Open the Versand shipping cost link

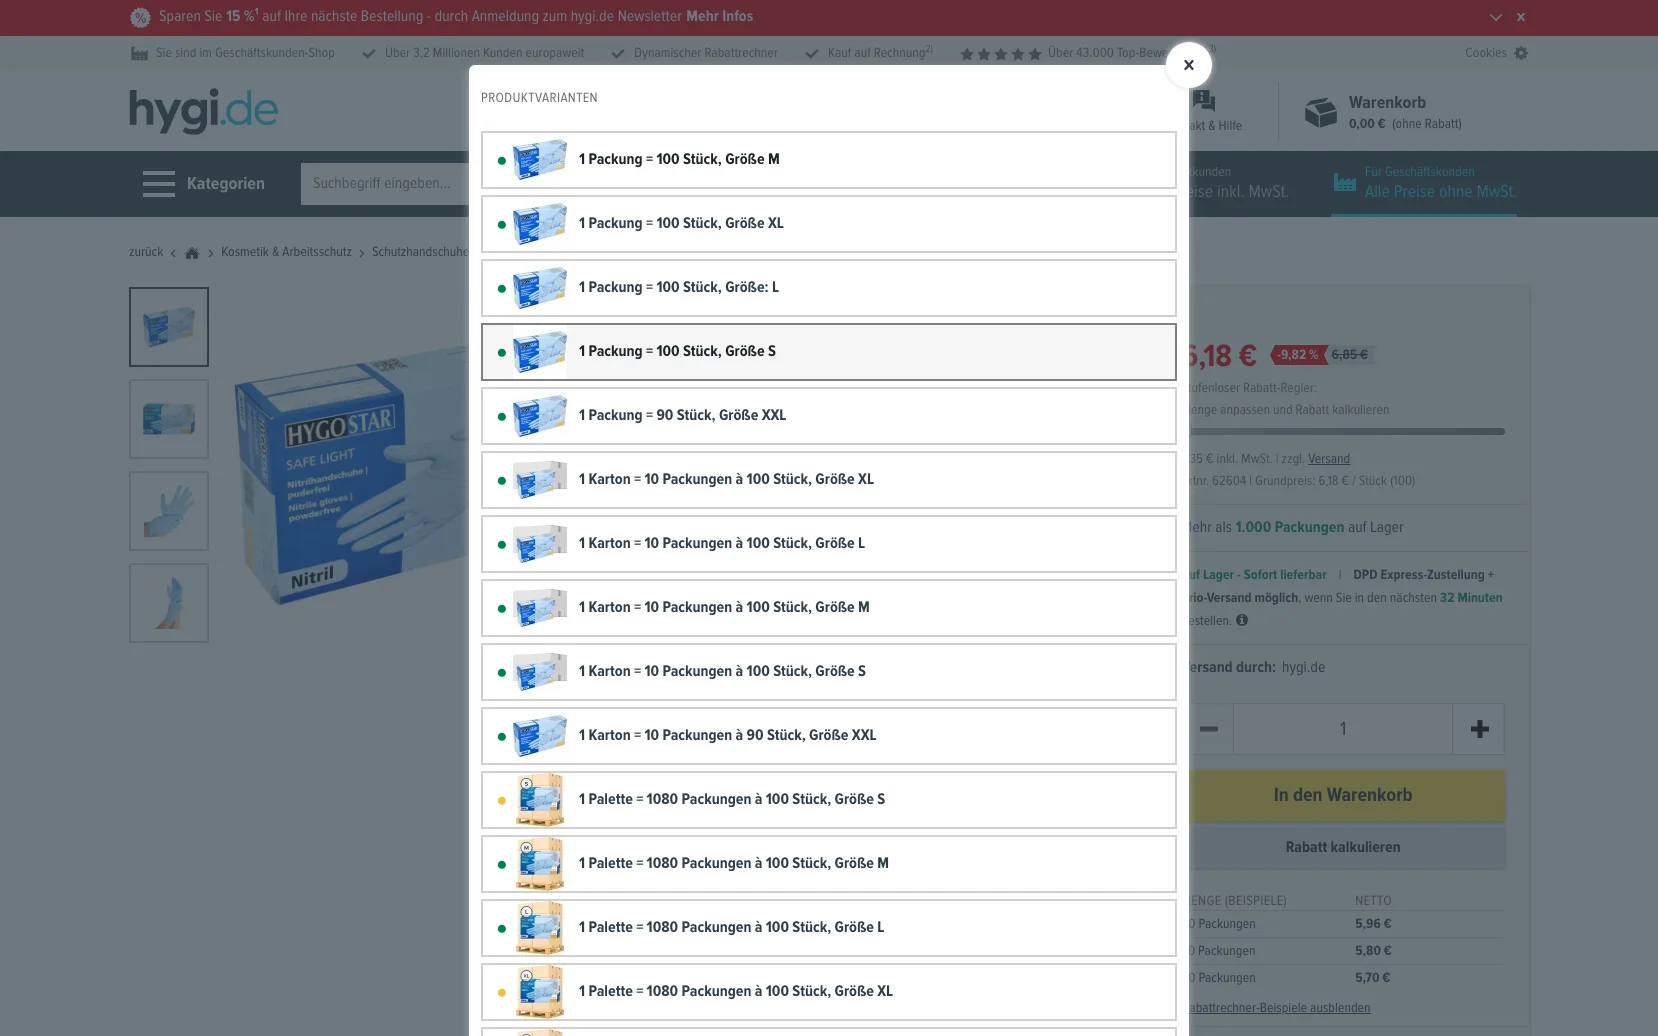coord(1329,459)
